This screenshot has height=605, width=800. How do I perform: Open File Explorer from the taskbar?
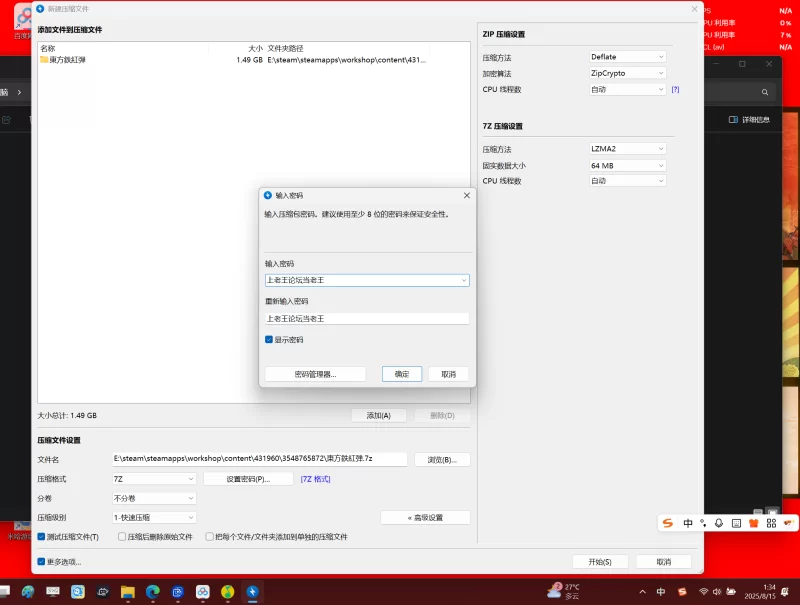(x=128, y=592)
